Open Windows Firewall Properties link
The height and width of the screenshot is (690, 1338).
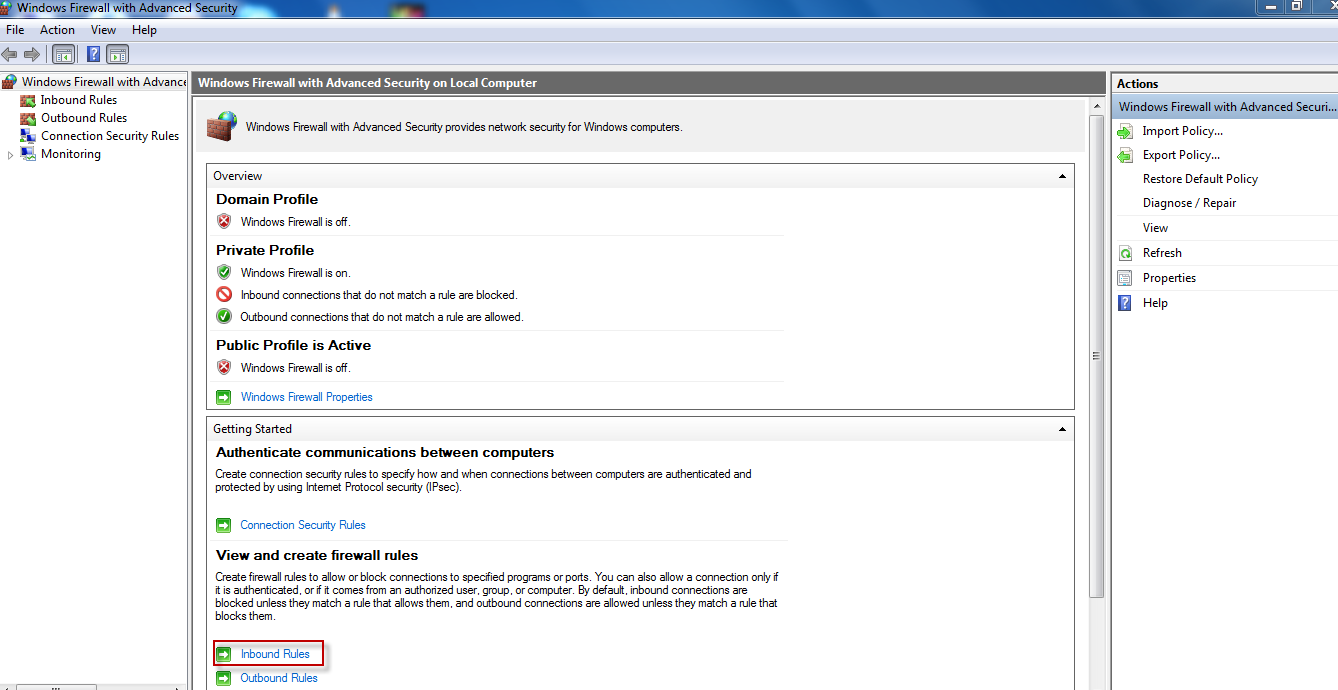point(306,397)
